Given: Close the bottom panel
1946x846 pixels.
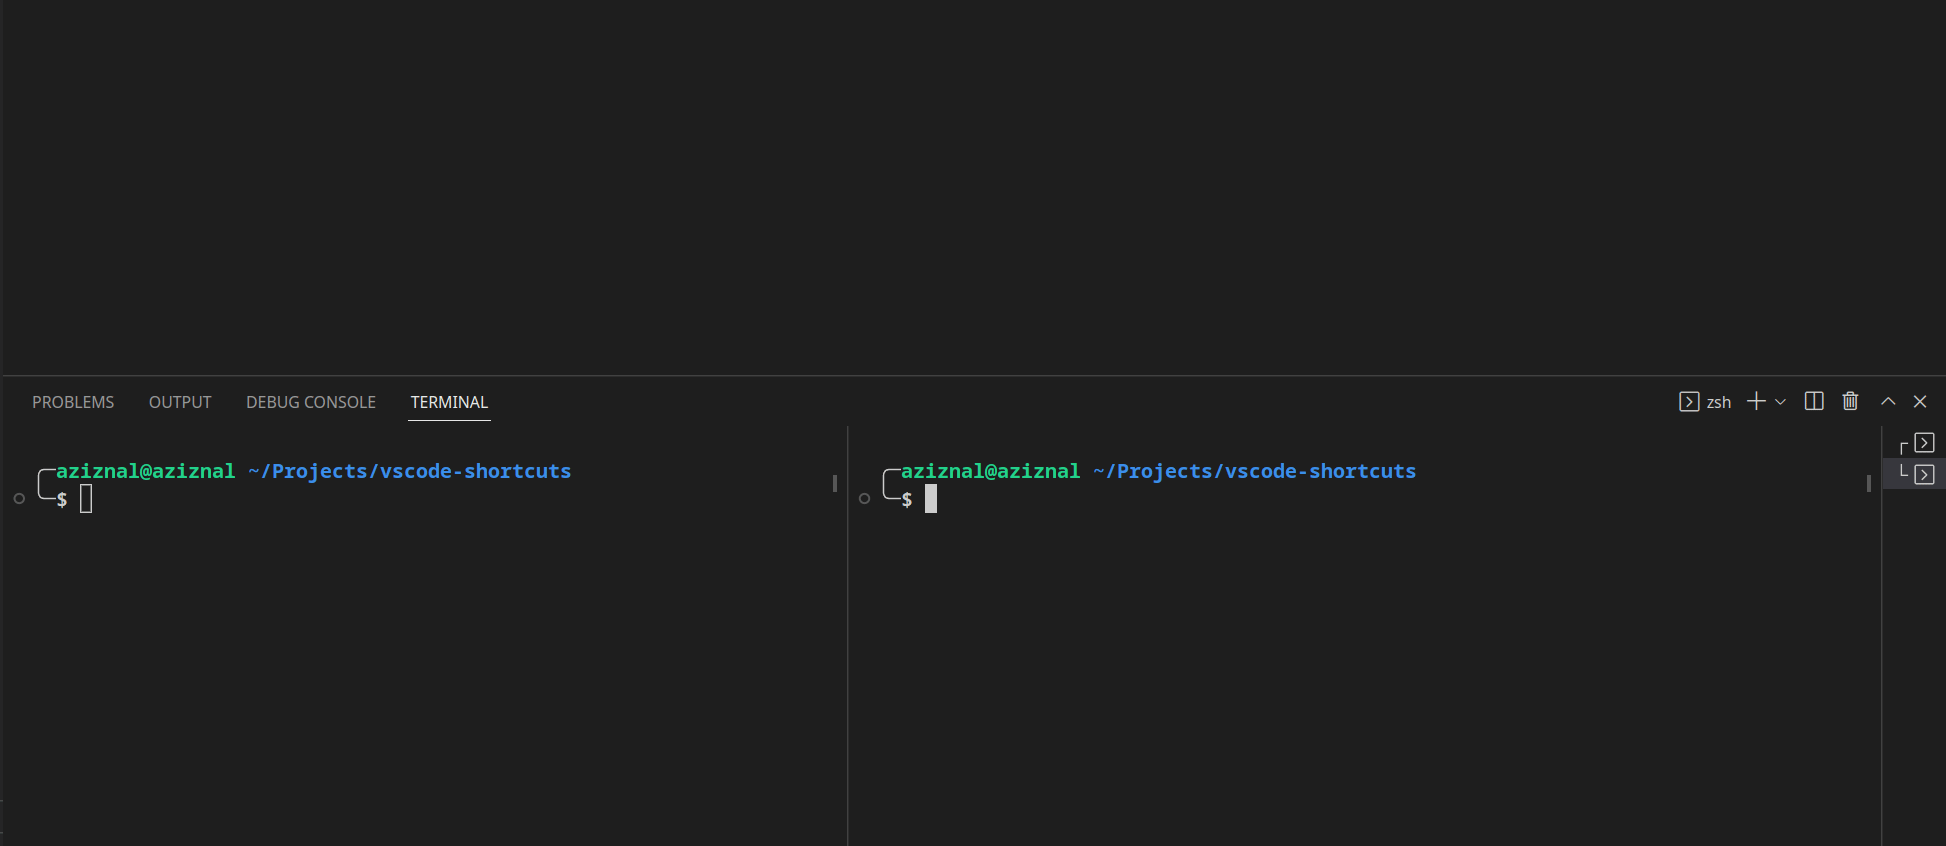Looking at the screenshot, I should [1919, 401].
